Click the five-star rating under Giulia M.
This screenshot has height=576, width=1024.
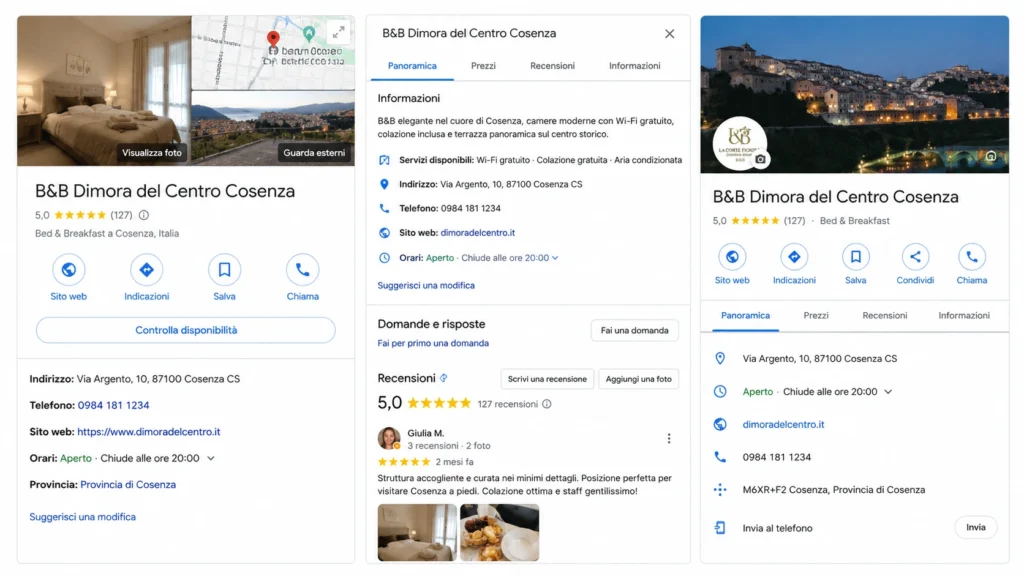click(x=404, y=462)
